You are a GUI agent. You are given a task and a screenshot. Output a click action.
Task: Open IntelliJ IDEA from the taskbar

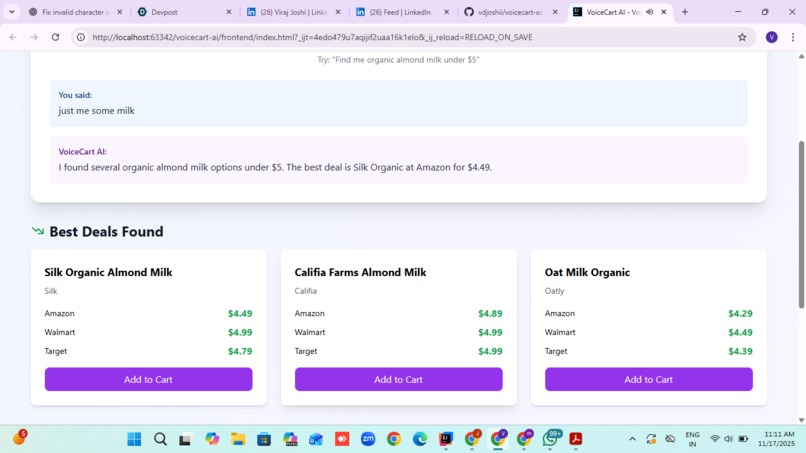click(446, 439)
